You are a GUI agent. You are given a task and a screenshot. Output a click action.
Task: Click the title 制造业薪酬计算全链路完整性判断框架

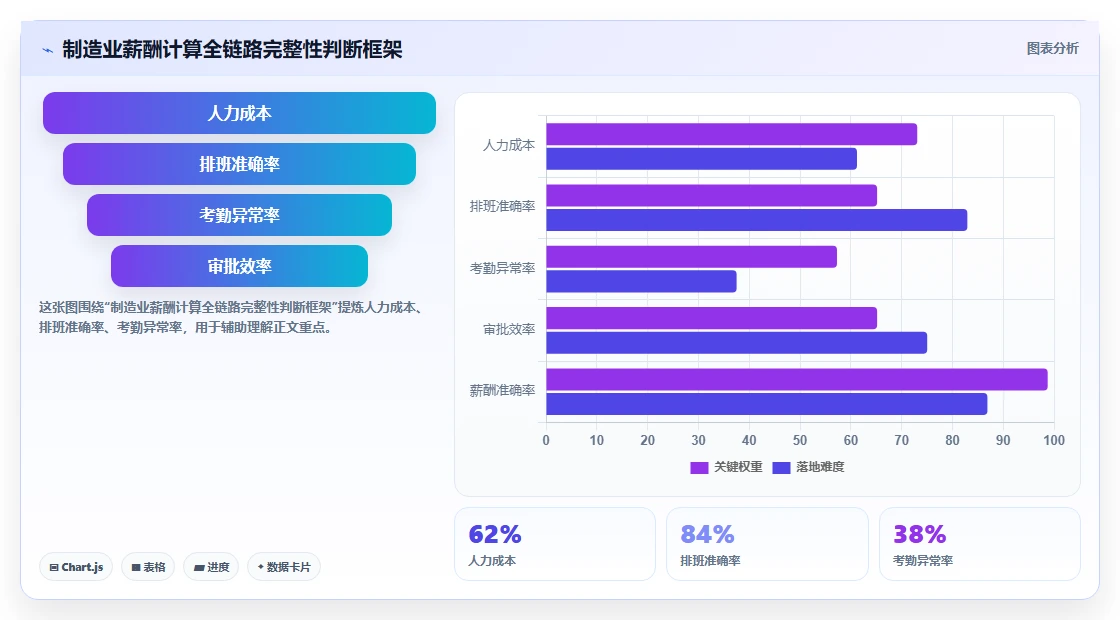(x=232, y=49)
